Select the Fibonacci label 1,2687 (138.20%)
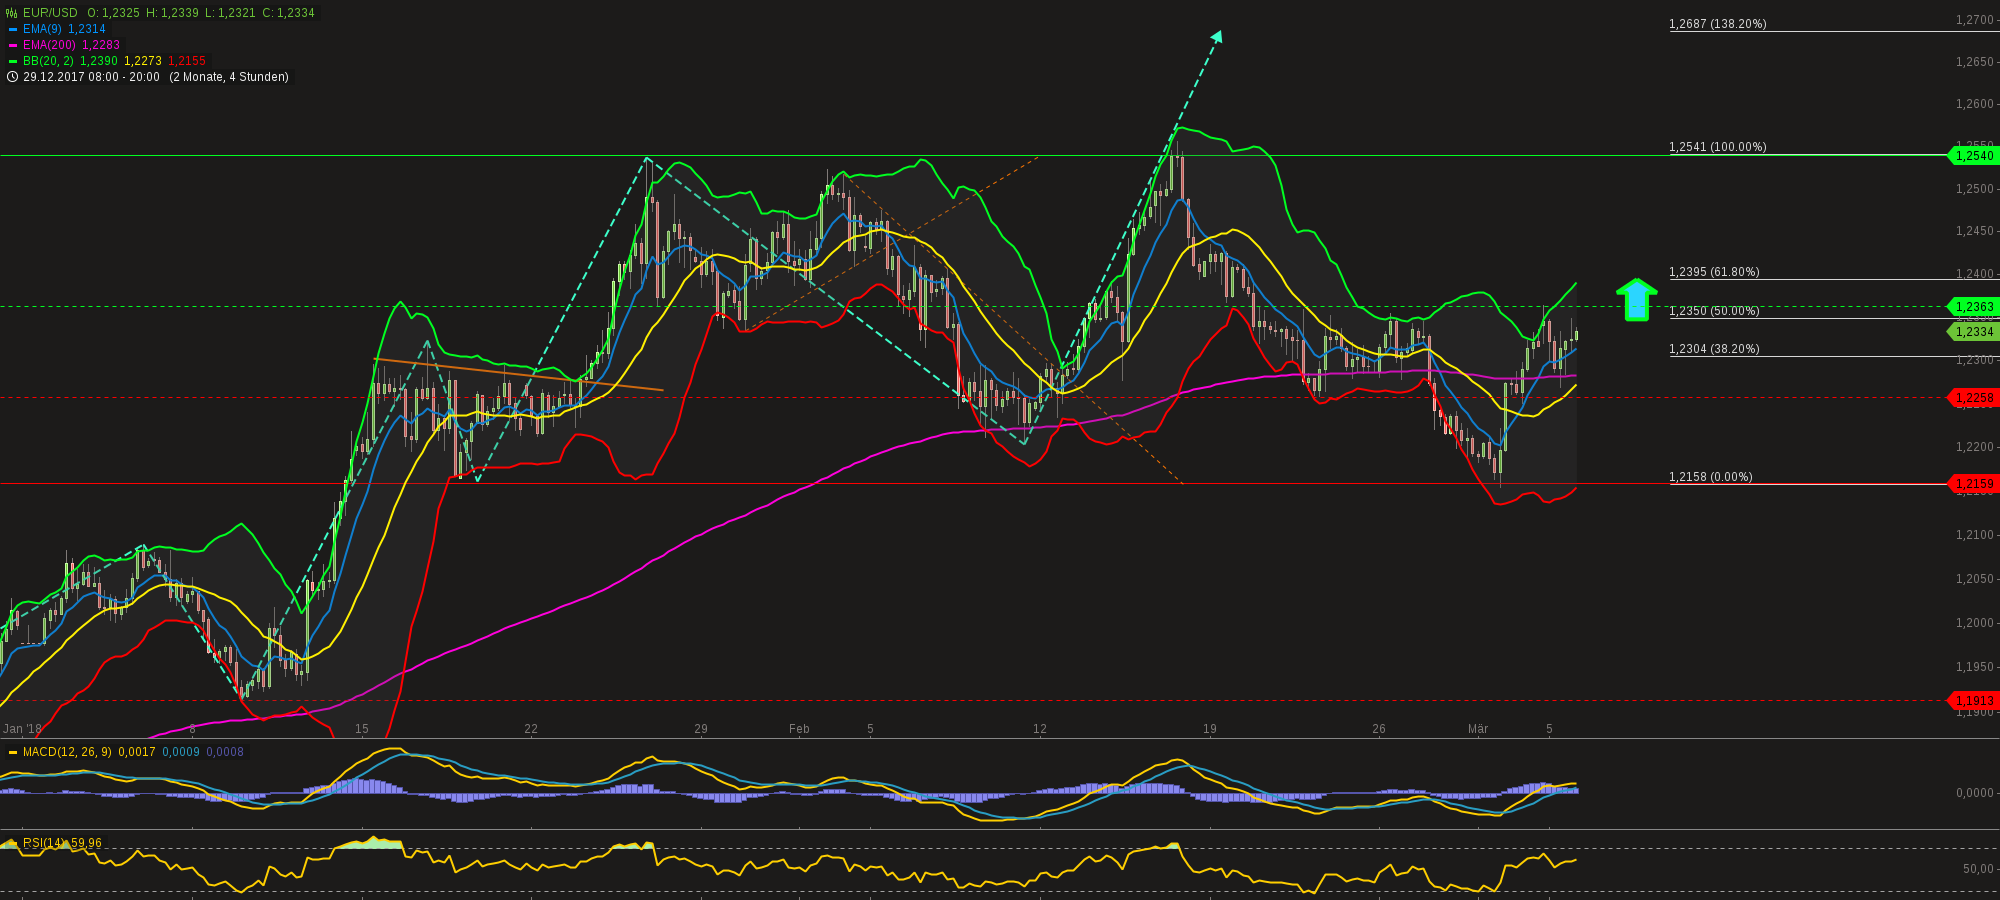Screen dimensions: 2000x900 coord(1718,24)
